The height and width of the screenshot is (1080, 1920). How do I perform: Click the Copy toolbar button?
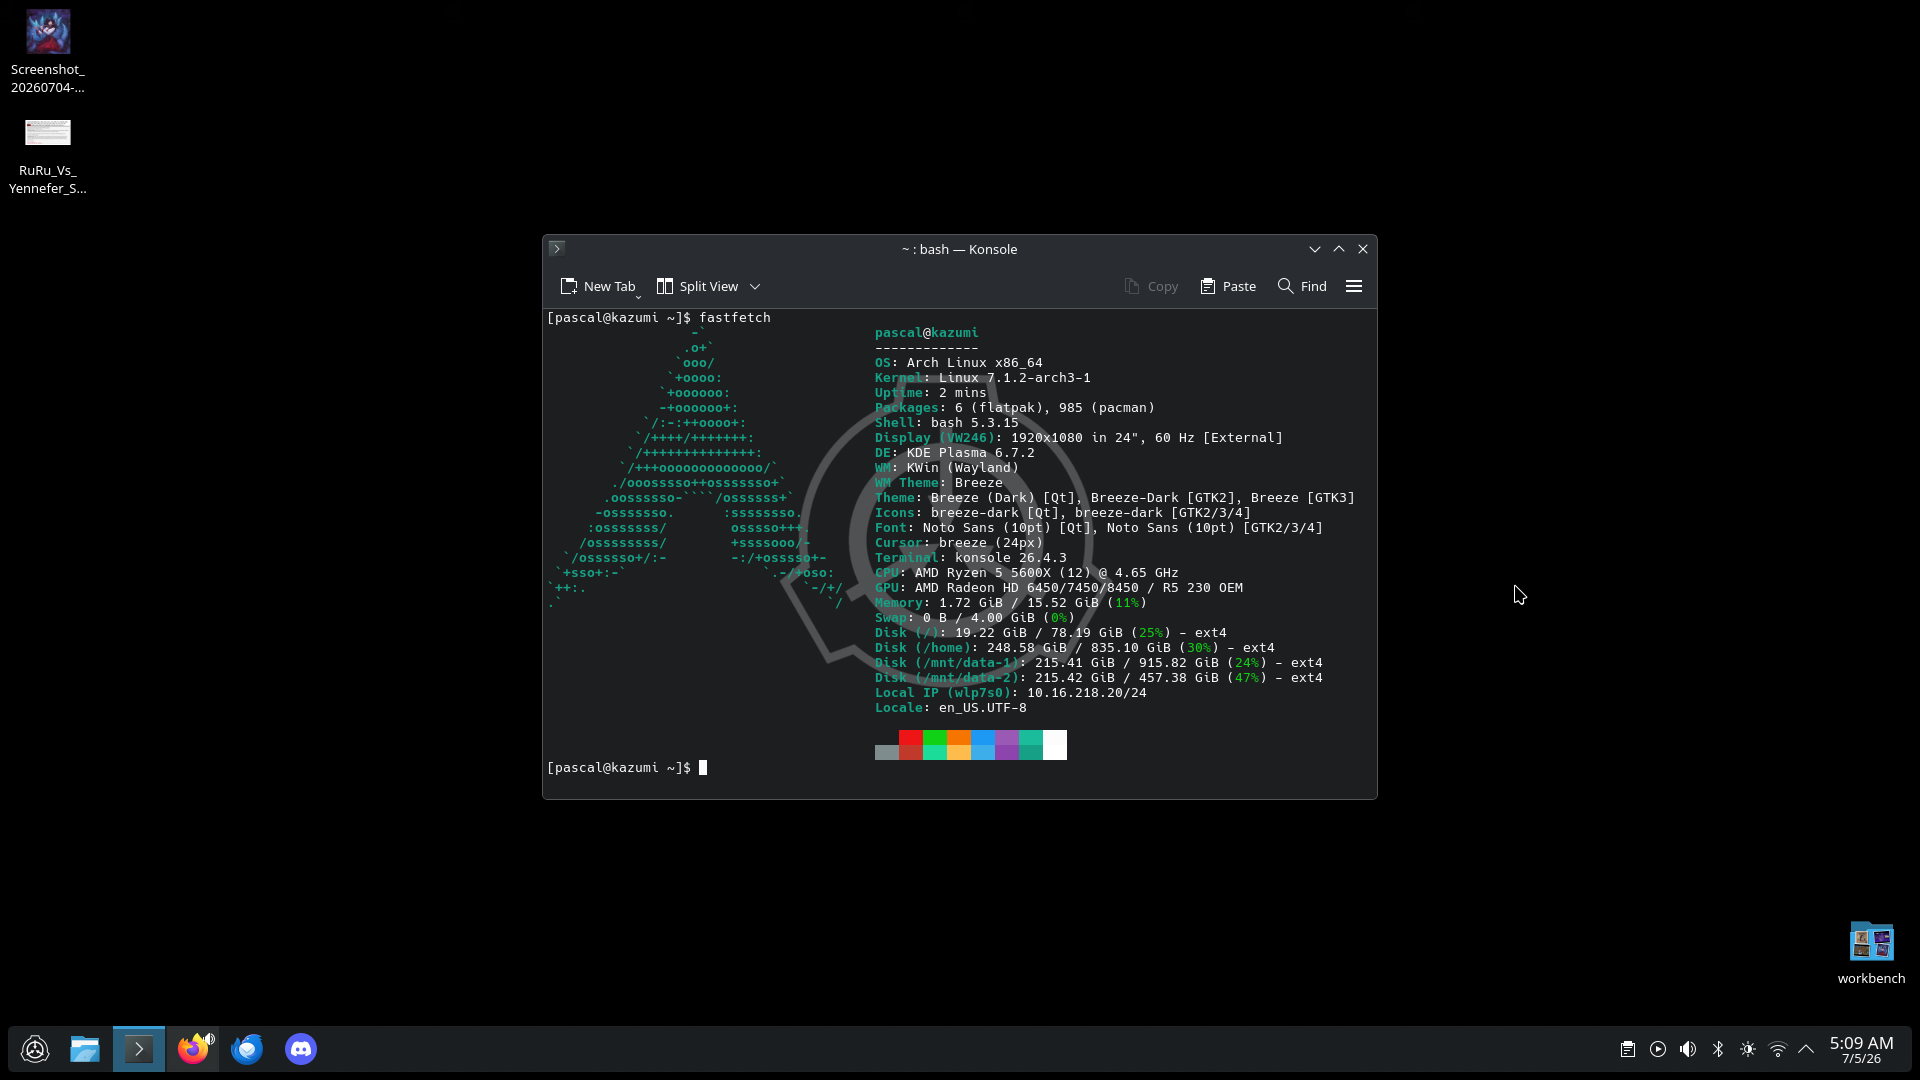point(1151,286)
